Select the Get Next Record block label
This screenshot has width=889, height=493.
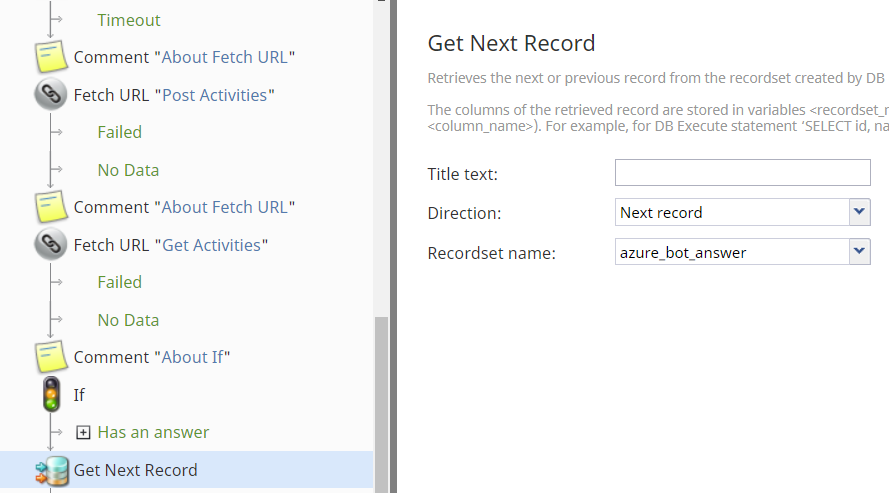point(136,470)
